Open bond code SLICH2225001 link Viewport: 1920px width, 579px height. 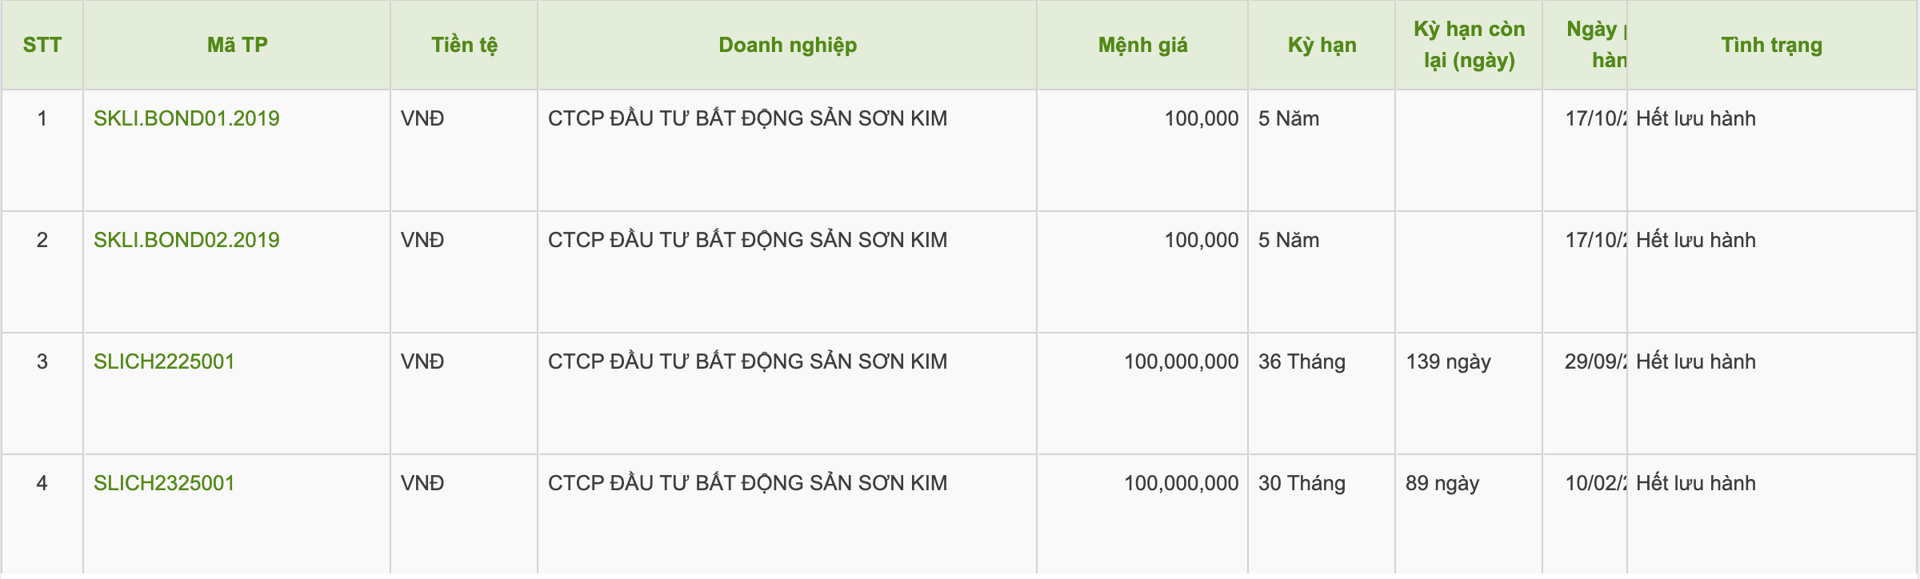164,361
